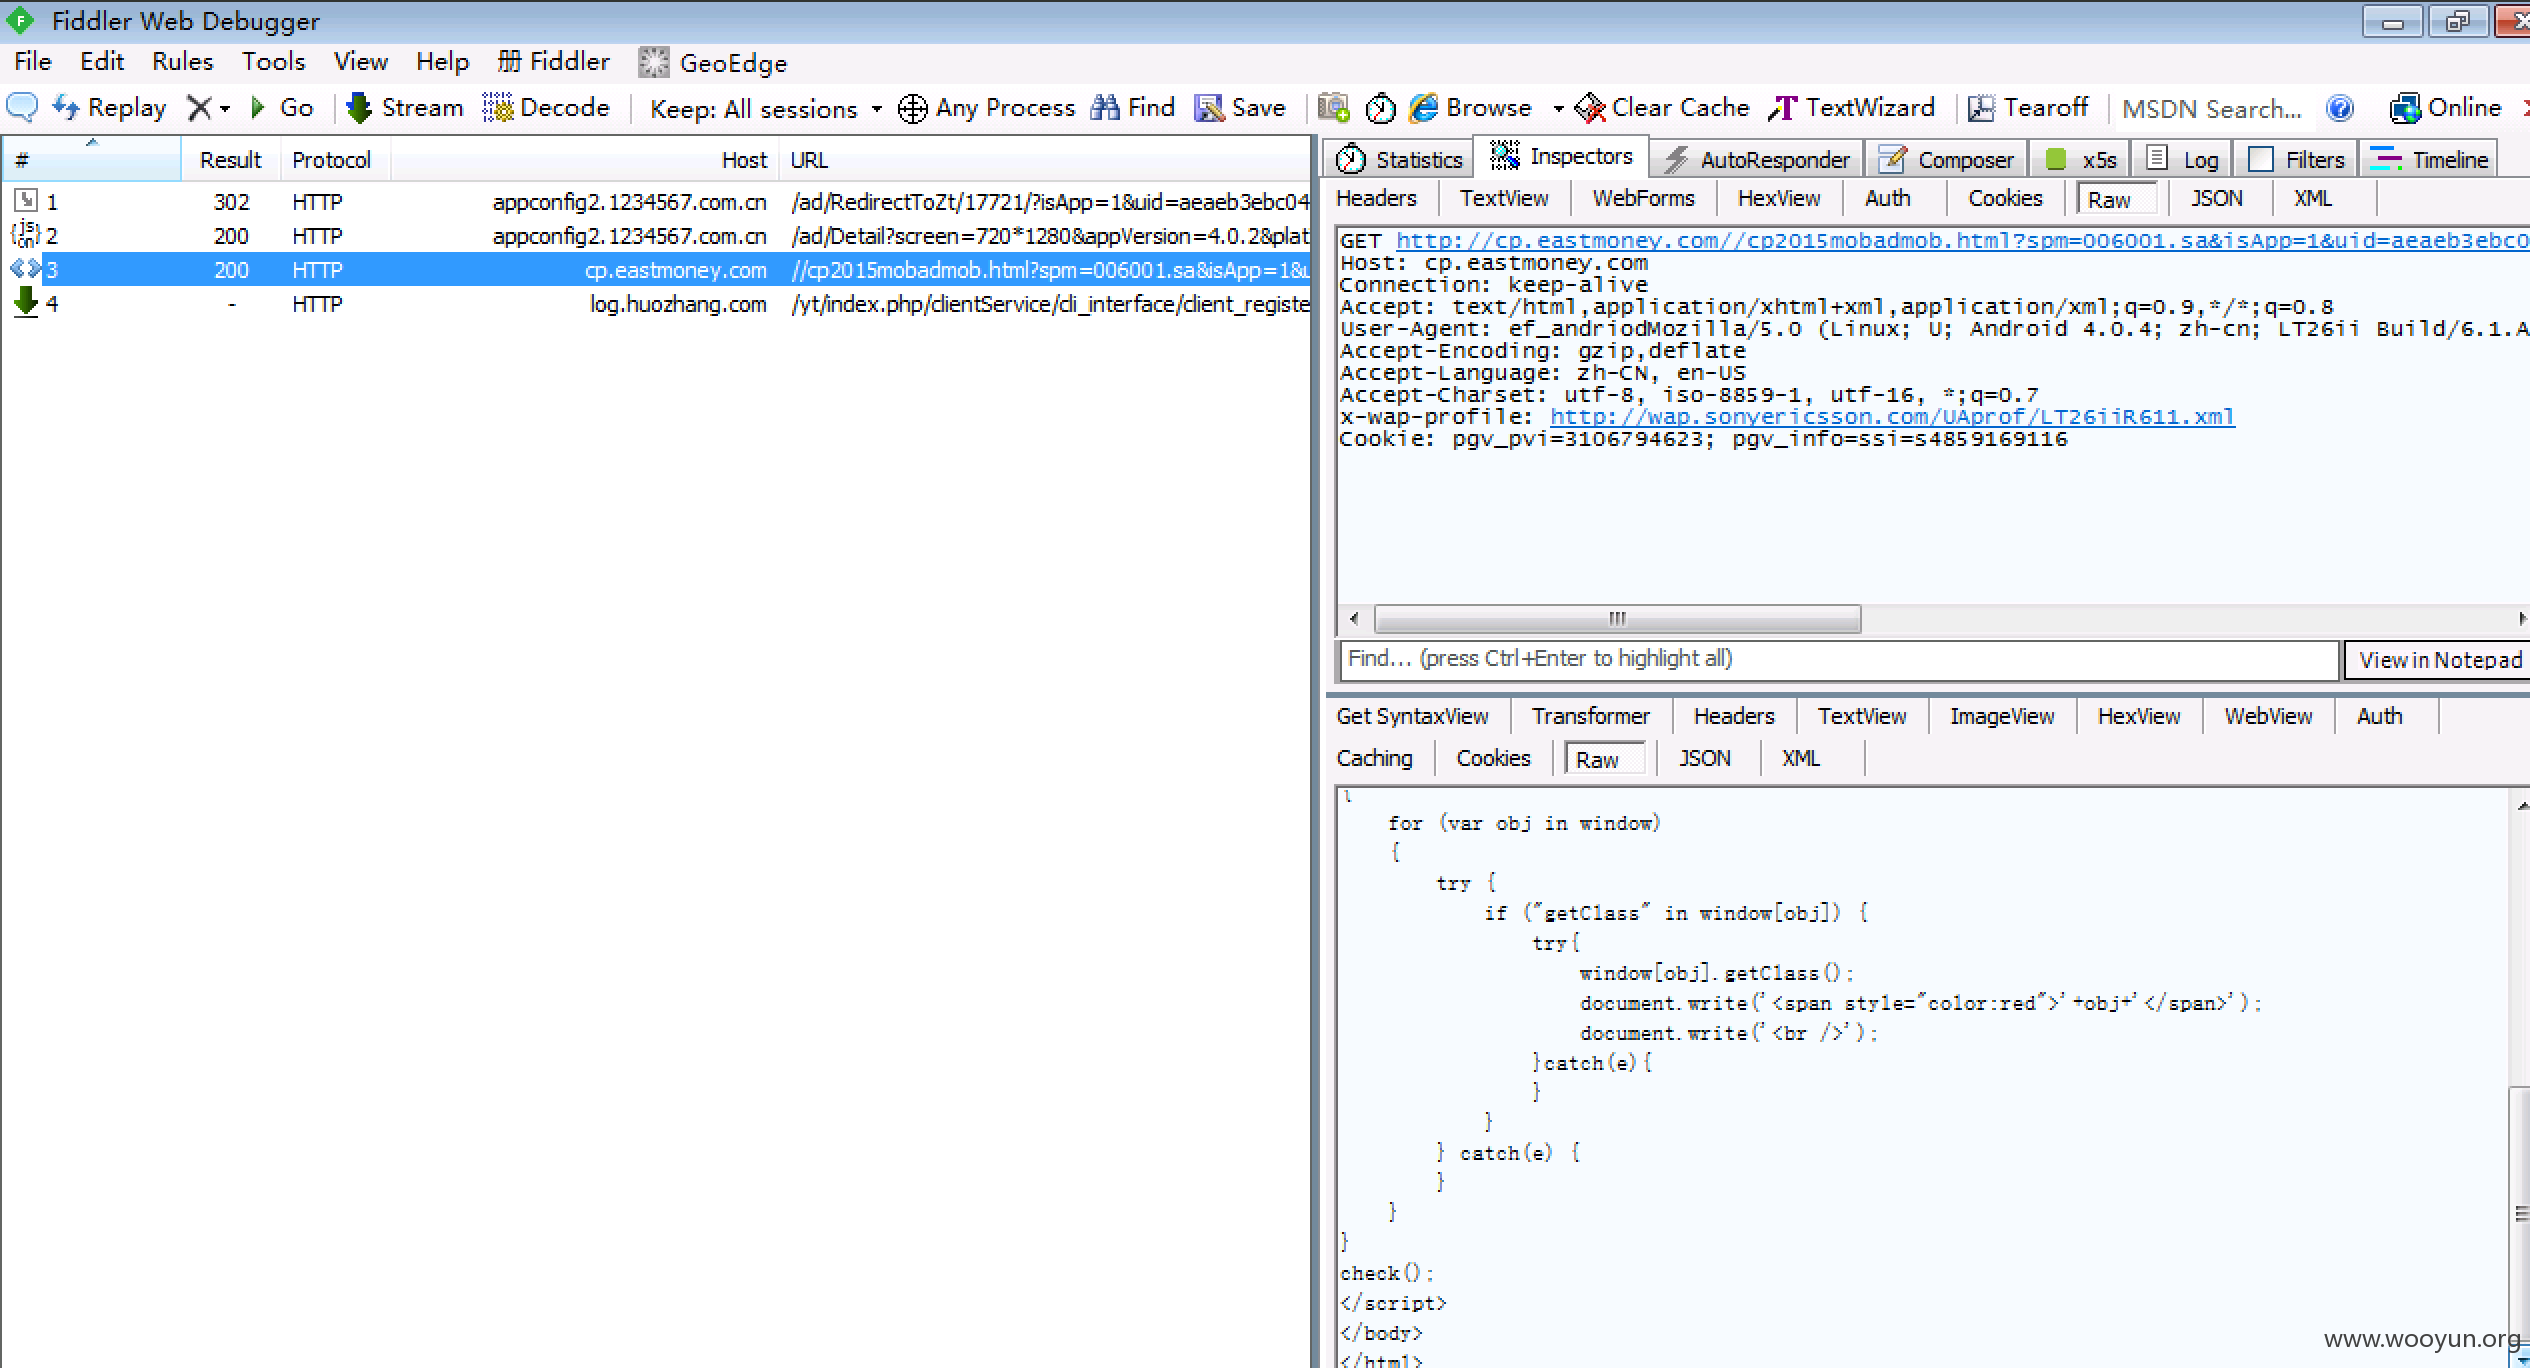Open the Tools menu

click(273, 61)
